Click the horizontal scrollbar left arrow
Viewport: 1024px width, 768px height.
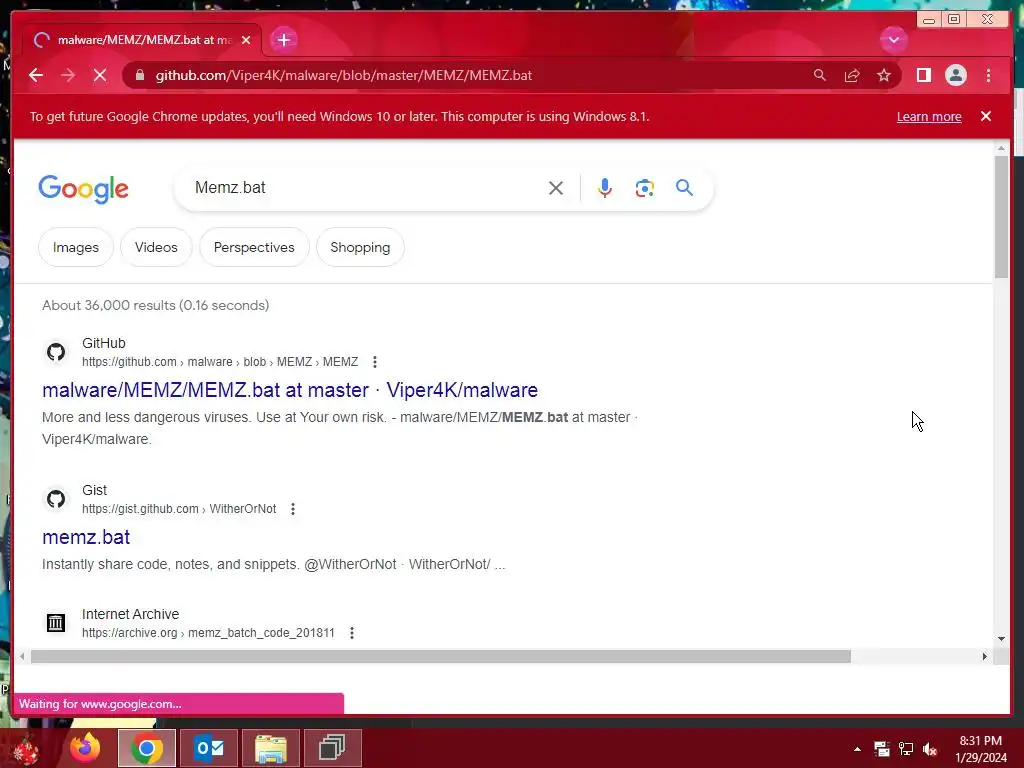coord(23,656)
